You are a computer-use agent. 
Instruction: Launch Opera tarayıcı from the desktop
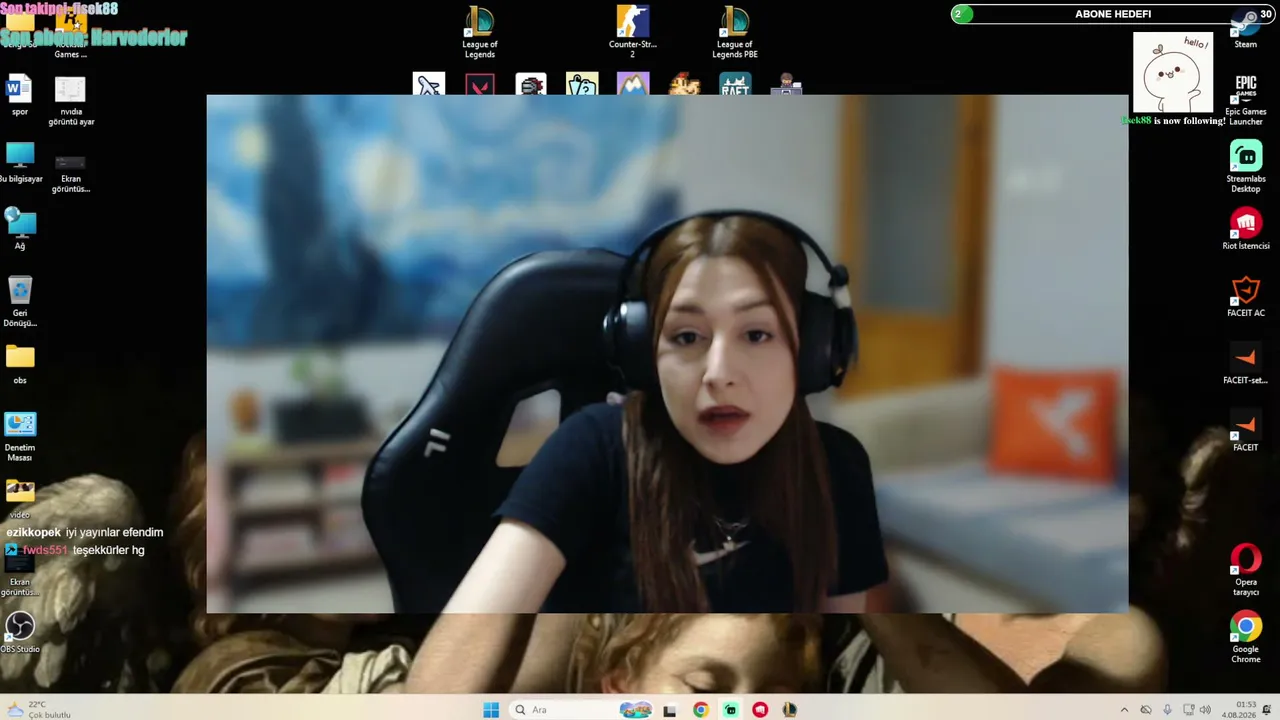[1245, 570]
